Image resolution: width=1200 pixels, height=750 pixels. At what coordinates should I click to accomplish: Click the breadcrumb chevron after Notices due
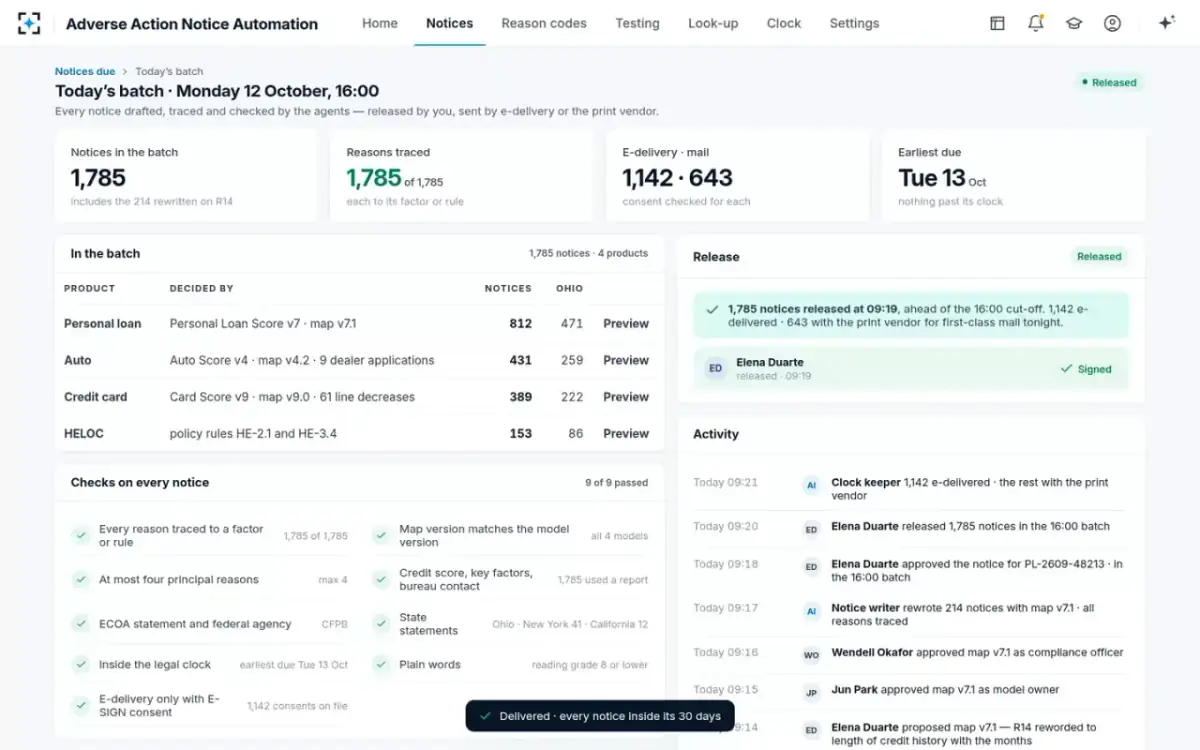click(125, 72)
